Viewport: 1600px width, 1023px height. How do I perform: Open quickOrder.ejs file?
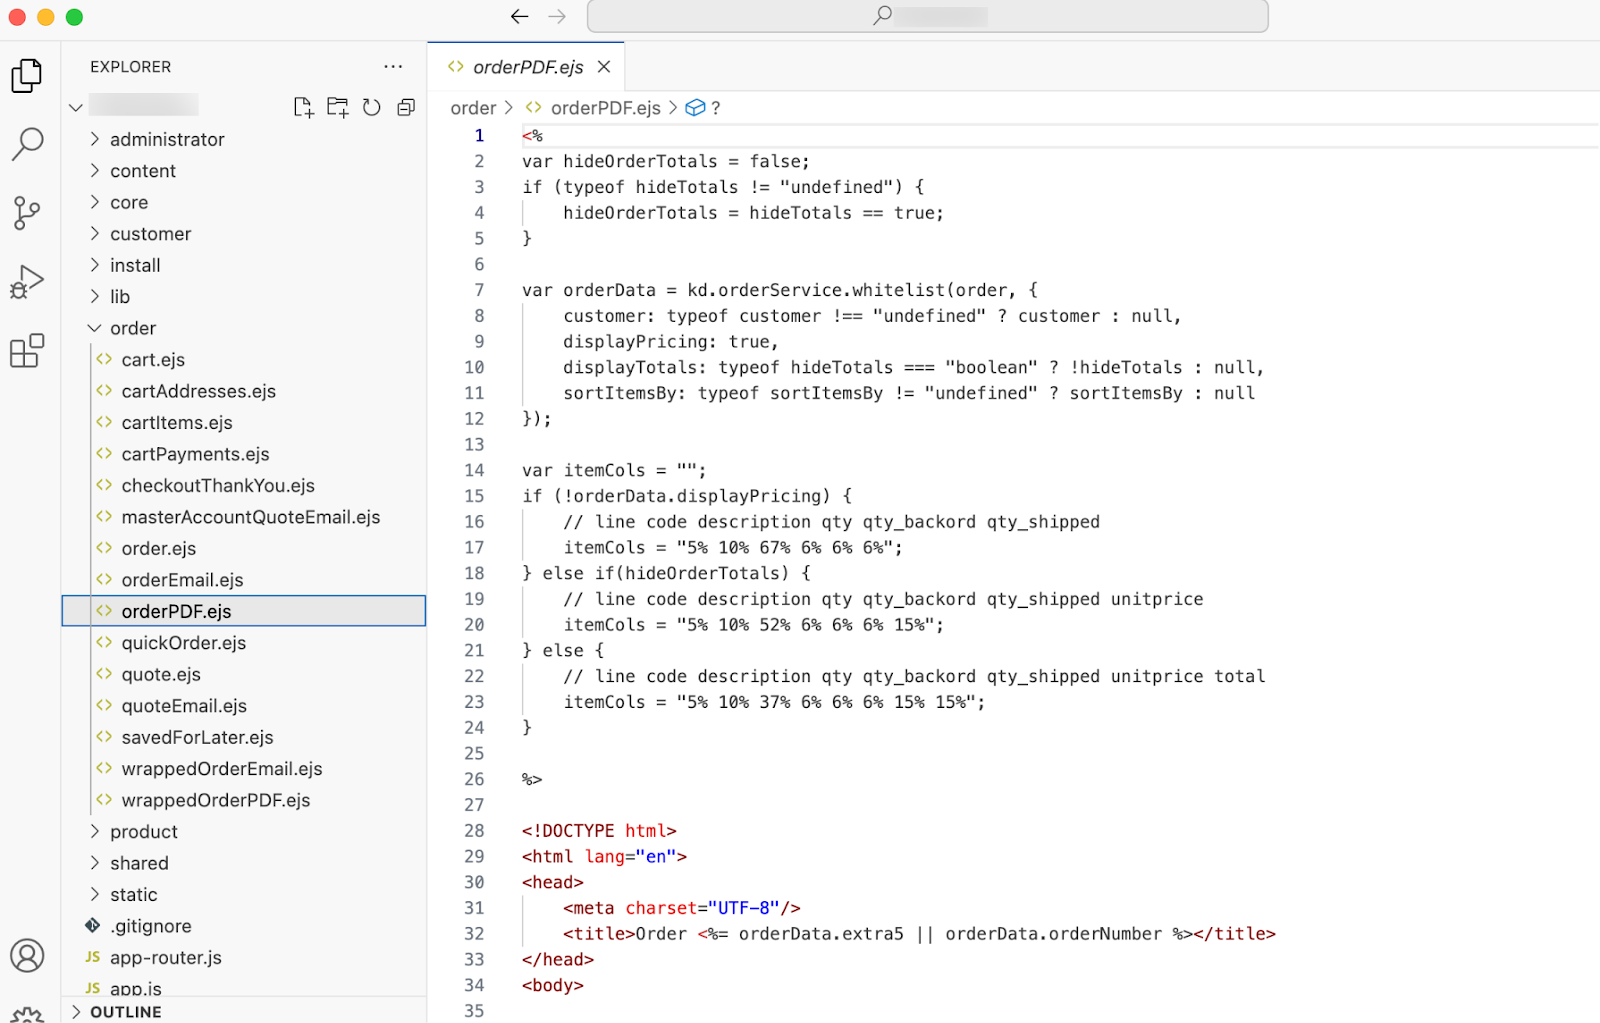(x=244, y=643)
